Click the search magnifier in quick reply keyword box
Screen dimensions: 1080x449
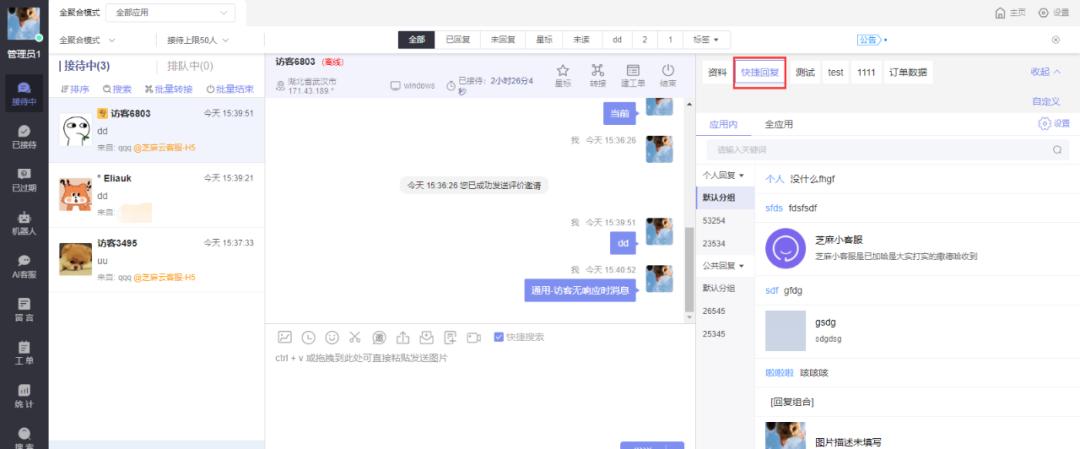point(1057,149)
